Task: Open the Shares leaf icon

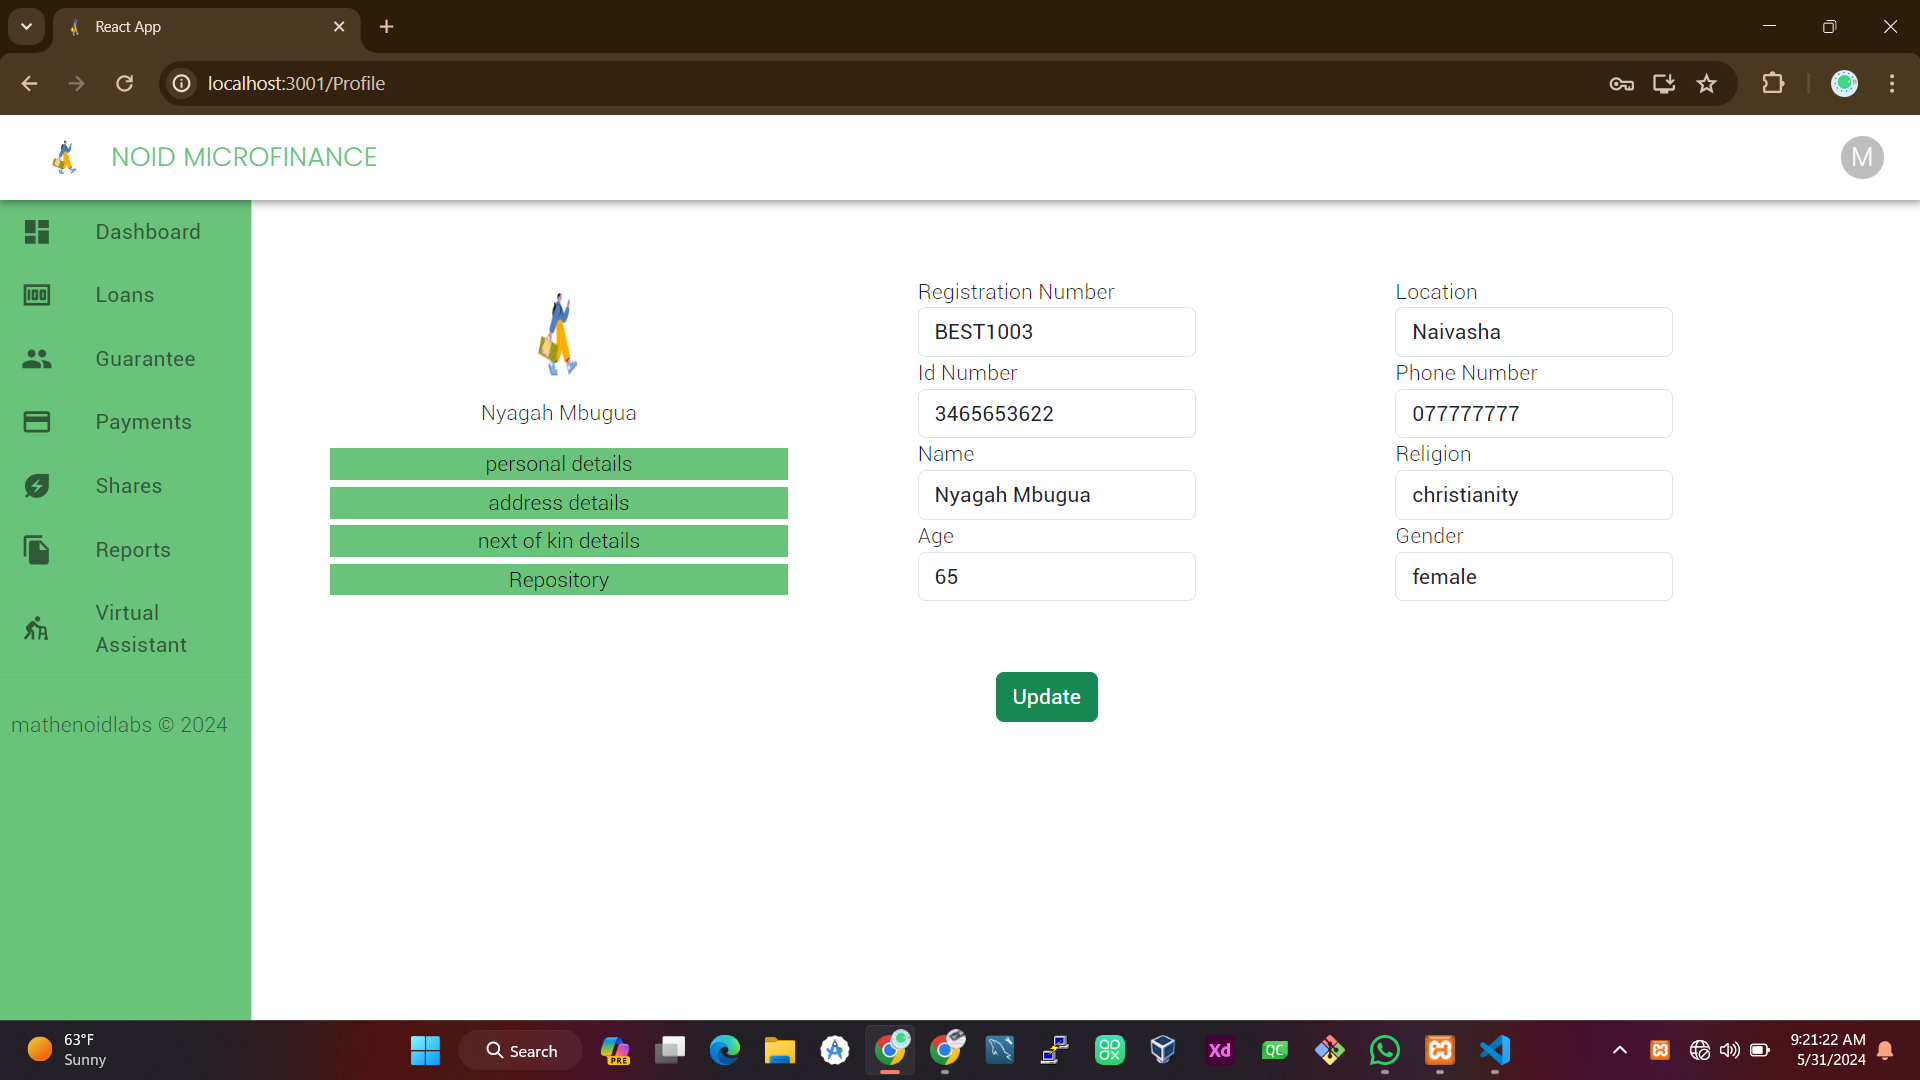Action: tap(37, 486)
